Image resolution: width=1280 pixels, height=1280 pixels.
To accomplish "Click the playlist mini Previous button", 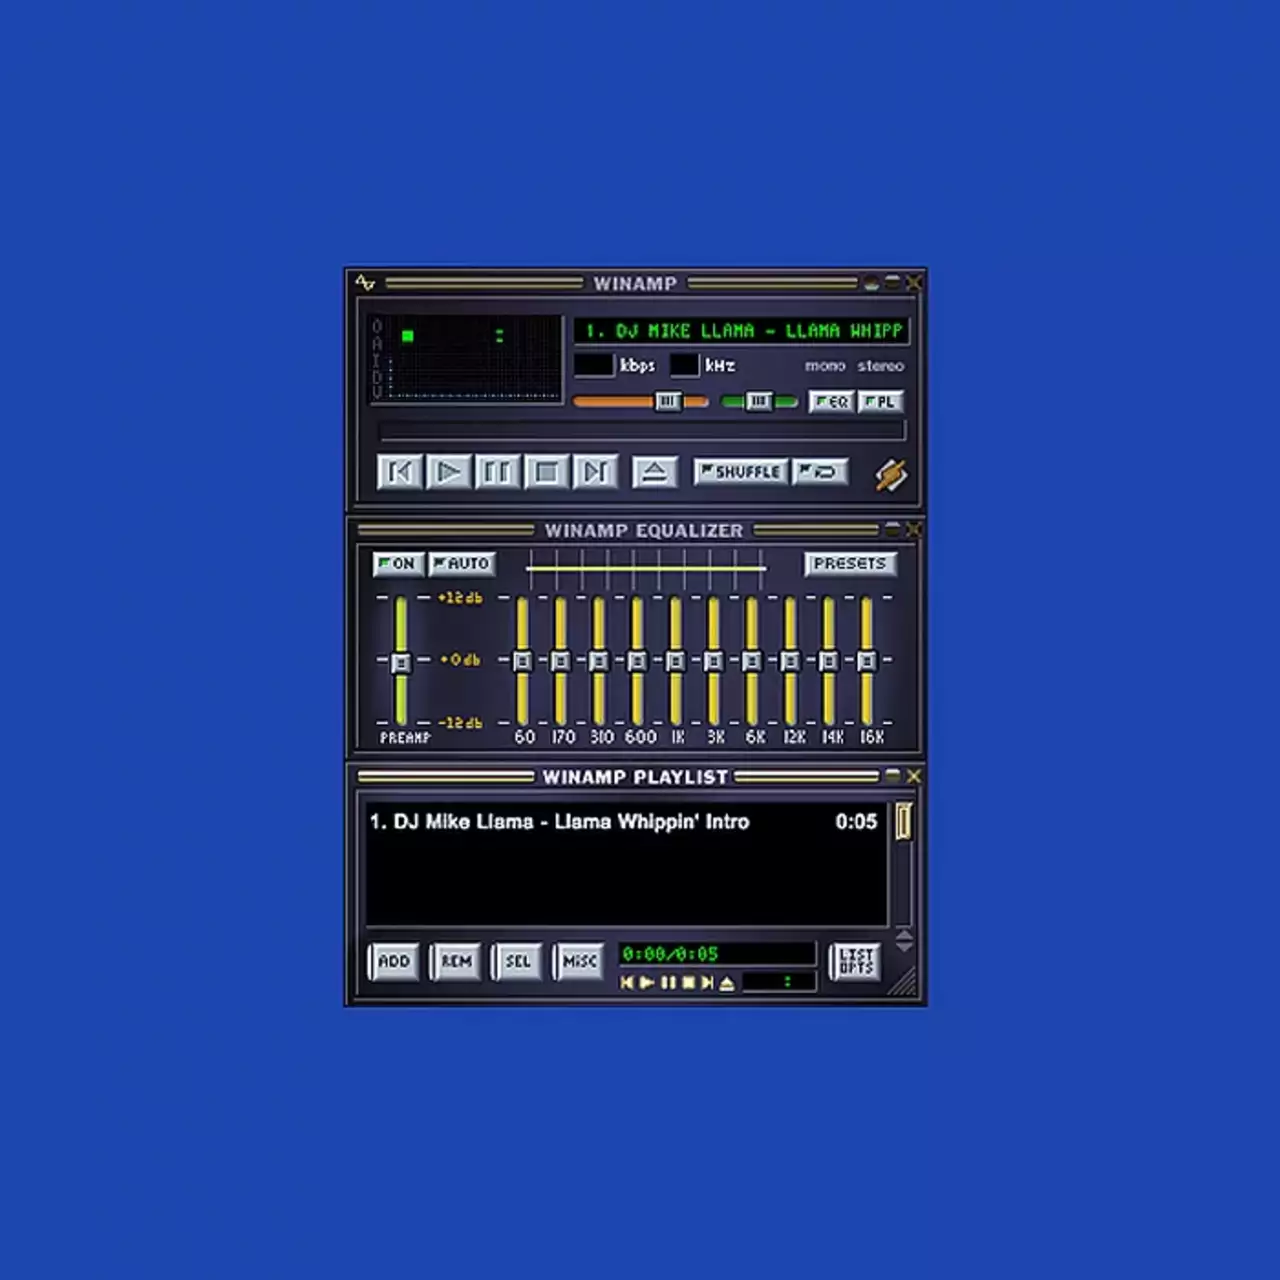I will 627,983.
